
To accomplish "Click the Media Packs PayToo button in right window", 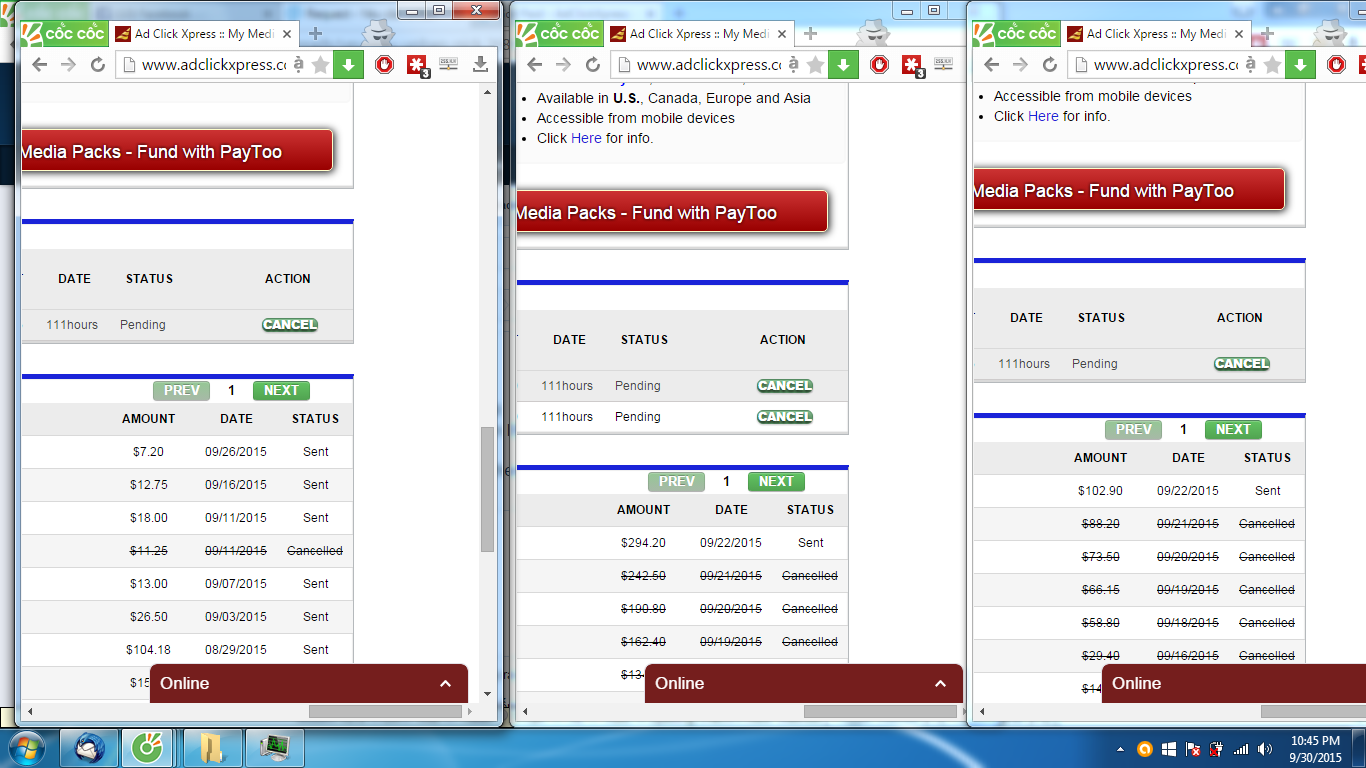I will tap(1129, 191).
